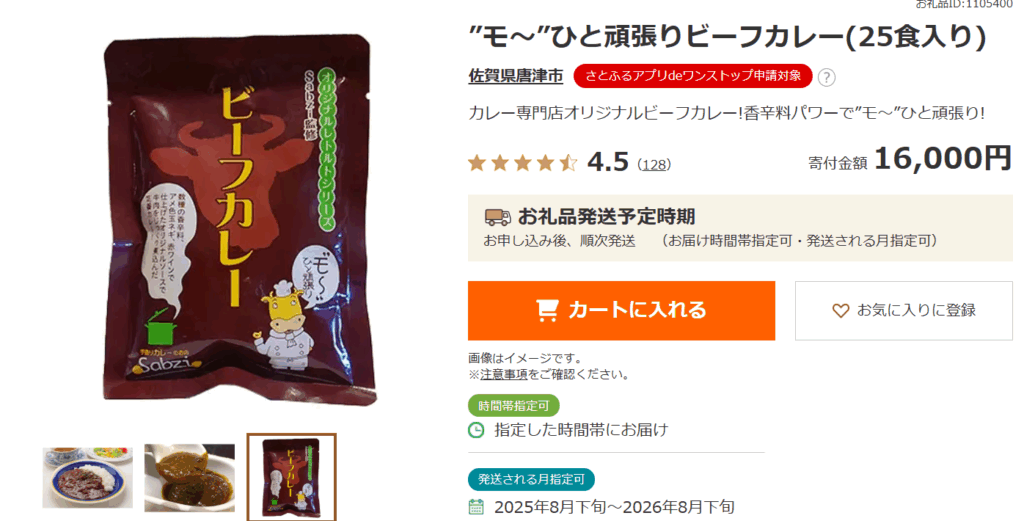Screen dimensions: 1024x521
Task: Click the red さとふるアプリdeワンストップ申請対象 badge
Action: (x=693, y=76)
